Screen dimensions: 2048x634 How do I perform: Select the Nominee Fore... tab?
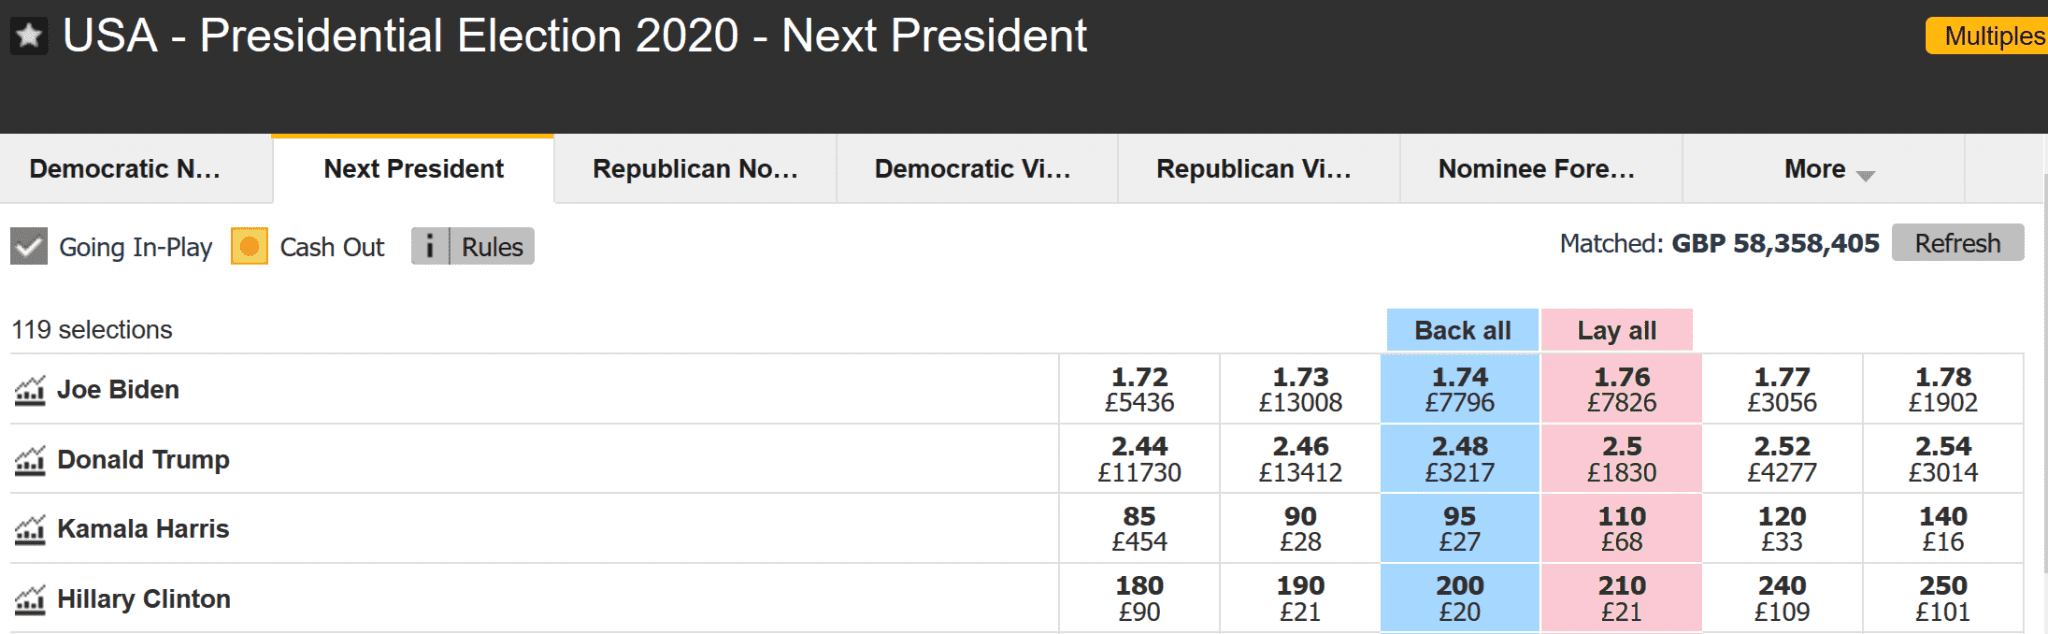click(x=1537, y=169)
